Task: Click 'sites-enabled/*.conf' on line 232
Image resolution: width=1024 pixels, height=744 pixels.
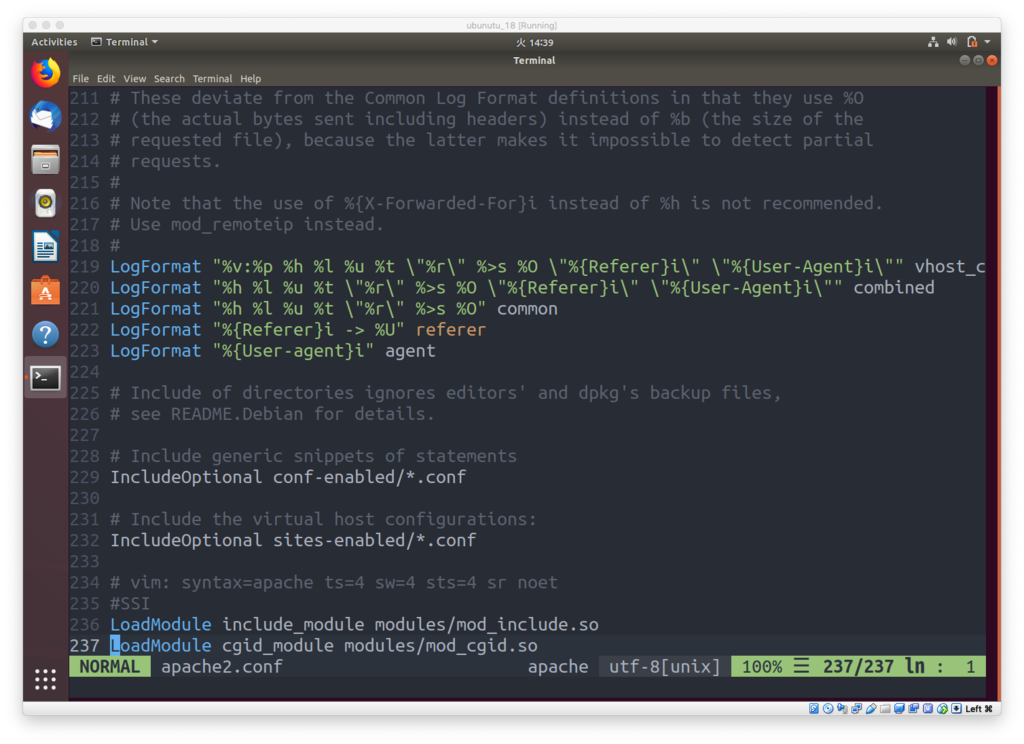Action: (x=374, y=540)
